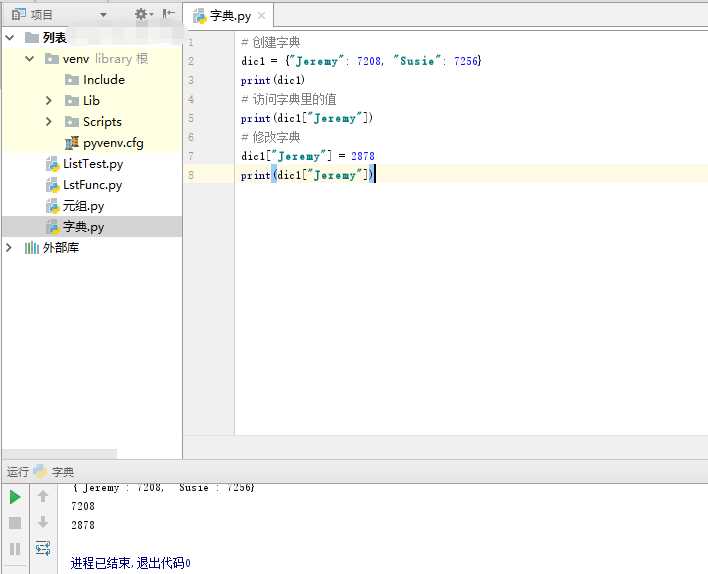Click line number 7 in gutter

point(191,156)
